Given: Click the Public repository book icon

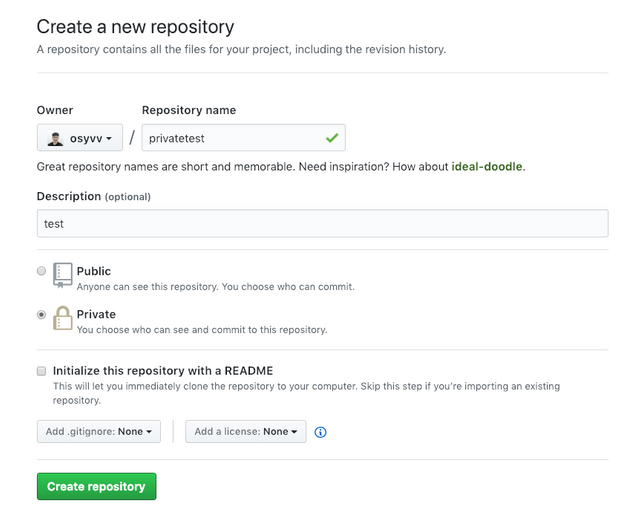Looking at the screenshot, I should click(x=62, y=275).
